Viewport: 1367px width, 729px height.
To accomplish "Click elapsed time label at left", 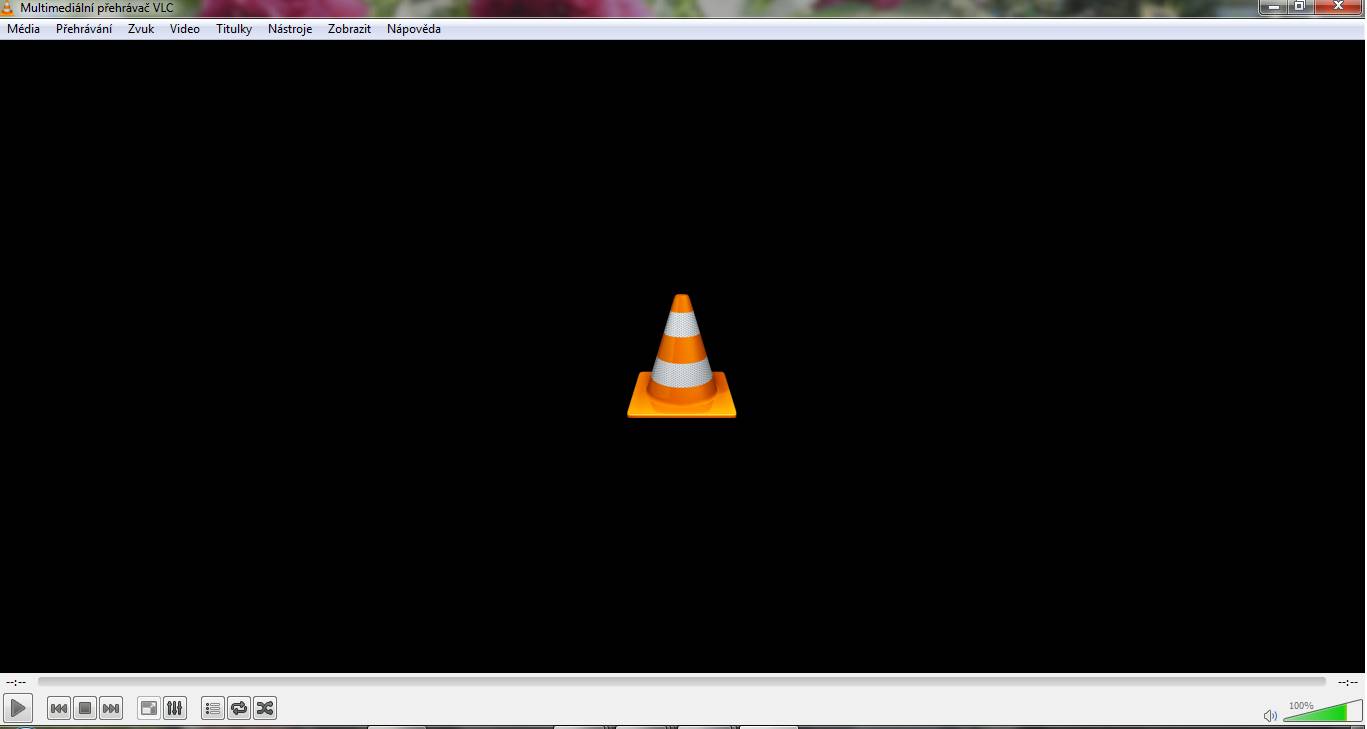I will point(16,682).
